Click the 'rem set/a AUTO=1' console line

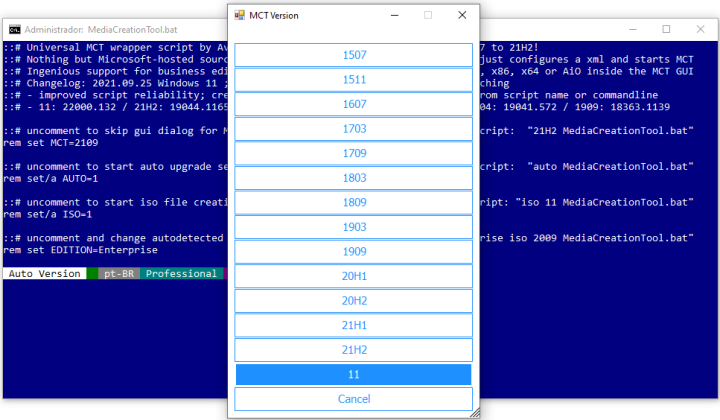[x=51, y=179]
